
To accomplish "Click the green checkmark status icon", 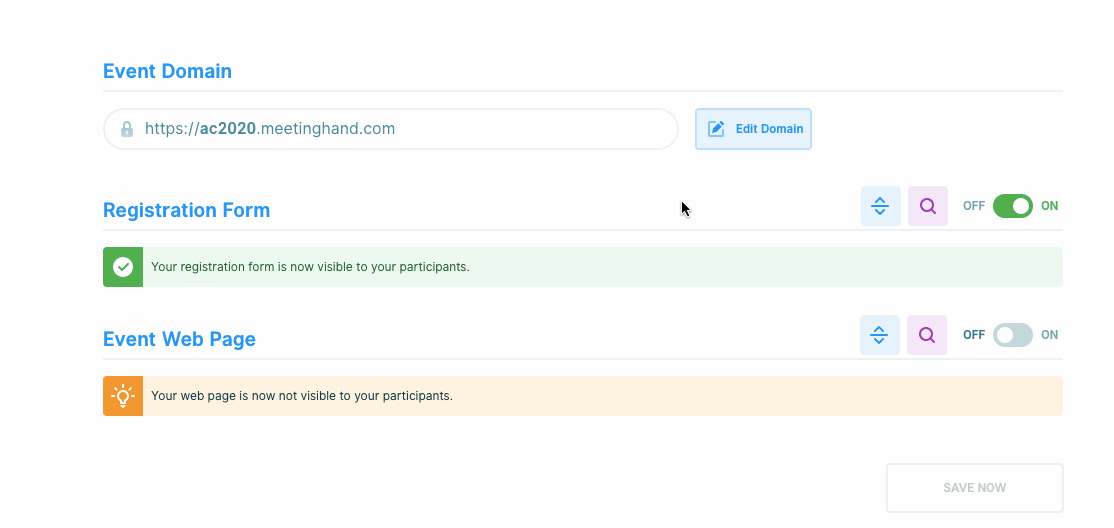I will [x=123, y=267].
